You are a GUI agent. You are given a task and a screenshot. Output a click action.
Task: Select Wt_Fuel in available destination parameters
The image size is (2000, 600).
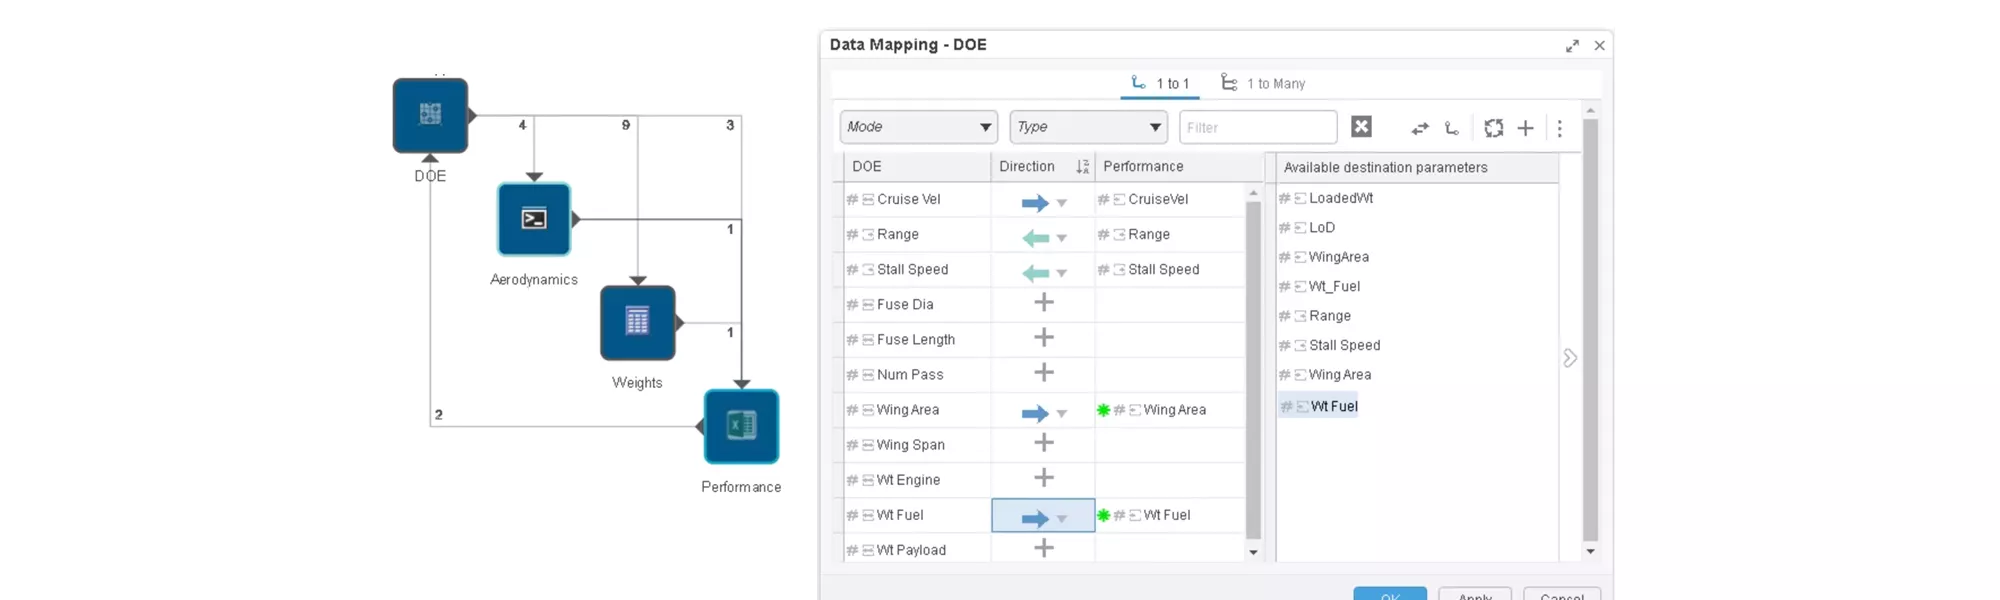1334,286
